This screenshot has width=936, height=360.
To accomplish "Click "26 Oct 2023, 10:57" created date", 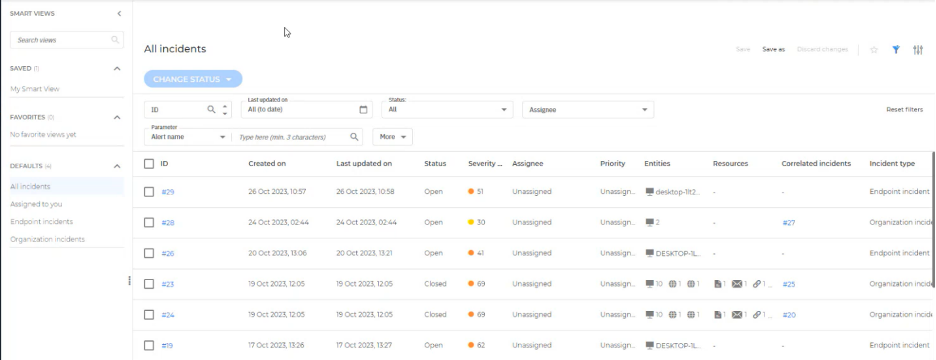I will [277, 192].
